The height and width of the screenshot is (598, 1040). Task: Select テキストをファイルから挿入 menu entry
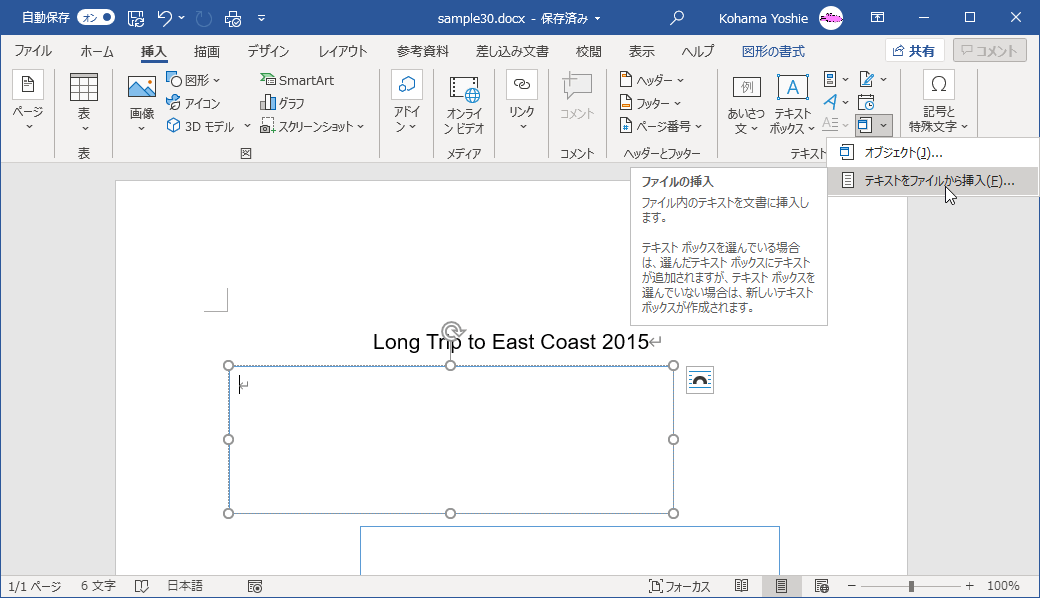[930, 181]
